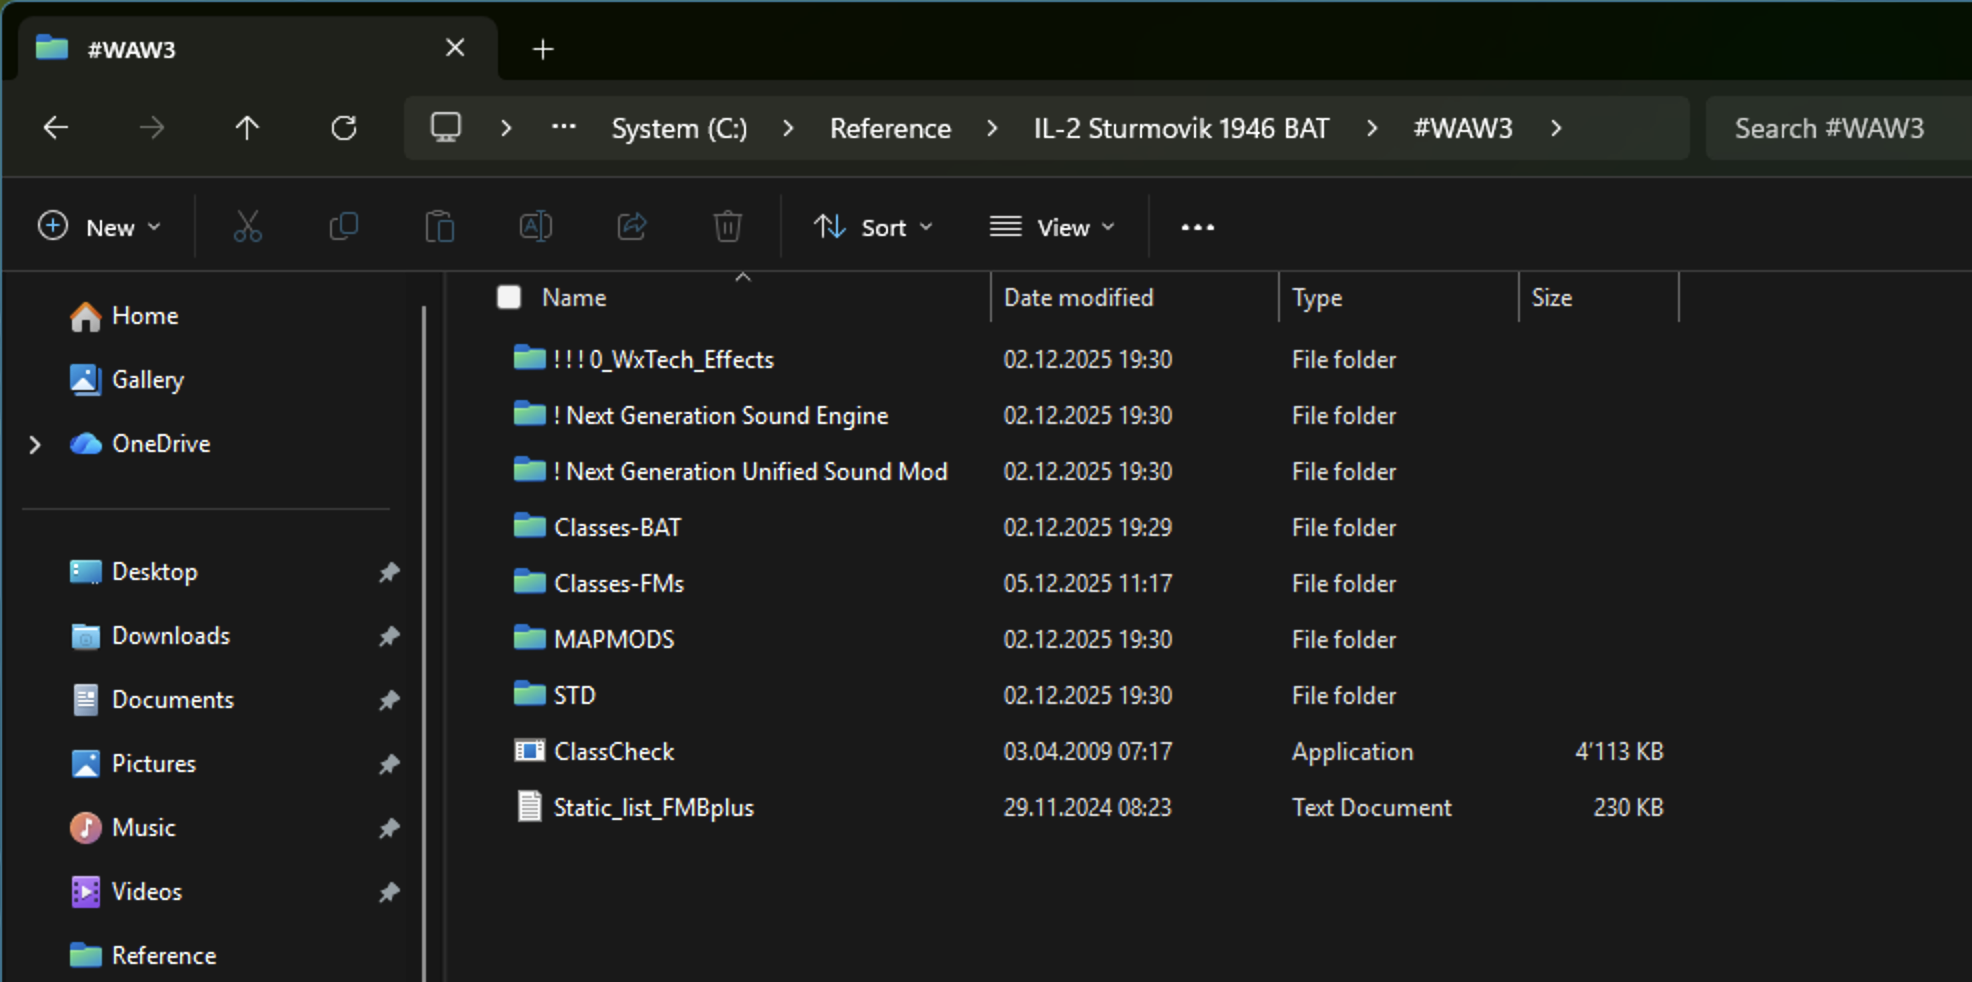Unpin Documents using its pin icon

pyautogui.click(x=389, y=700)
